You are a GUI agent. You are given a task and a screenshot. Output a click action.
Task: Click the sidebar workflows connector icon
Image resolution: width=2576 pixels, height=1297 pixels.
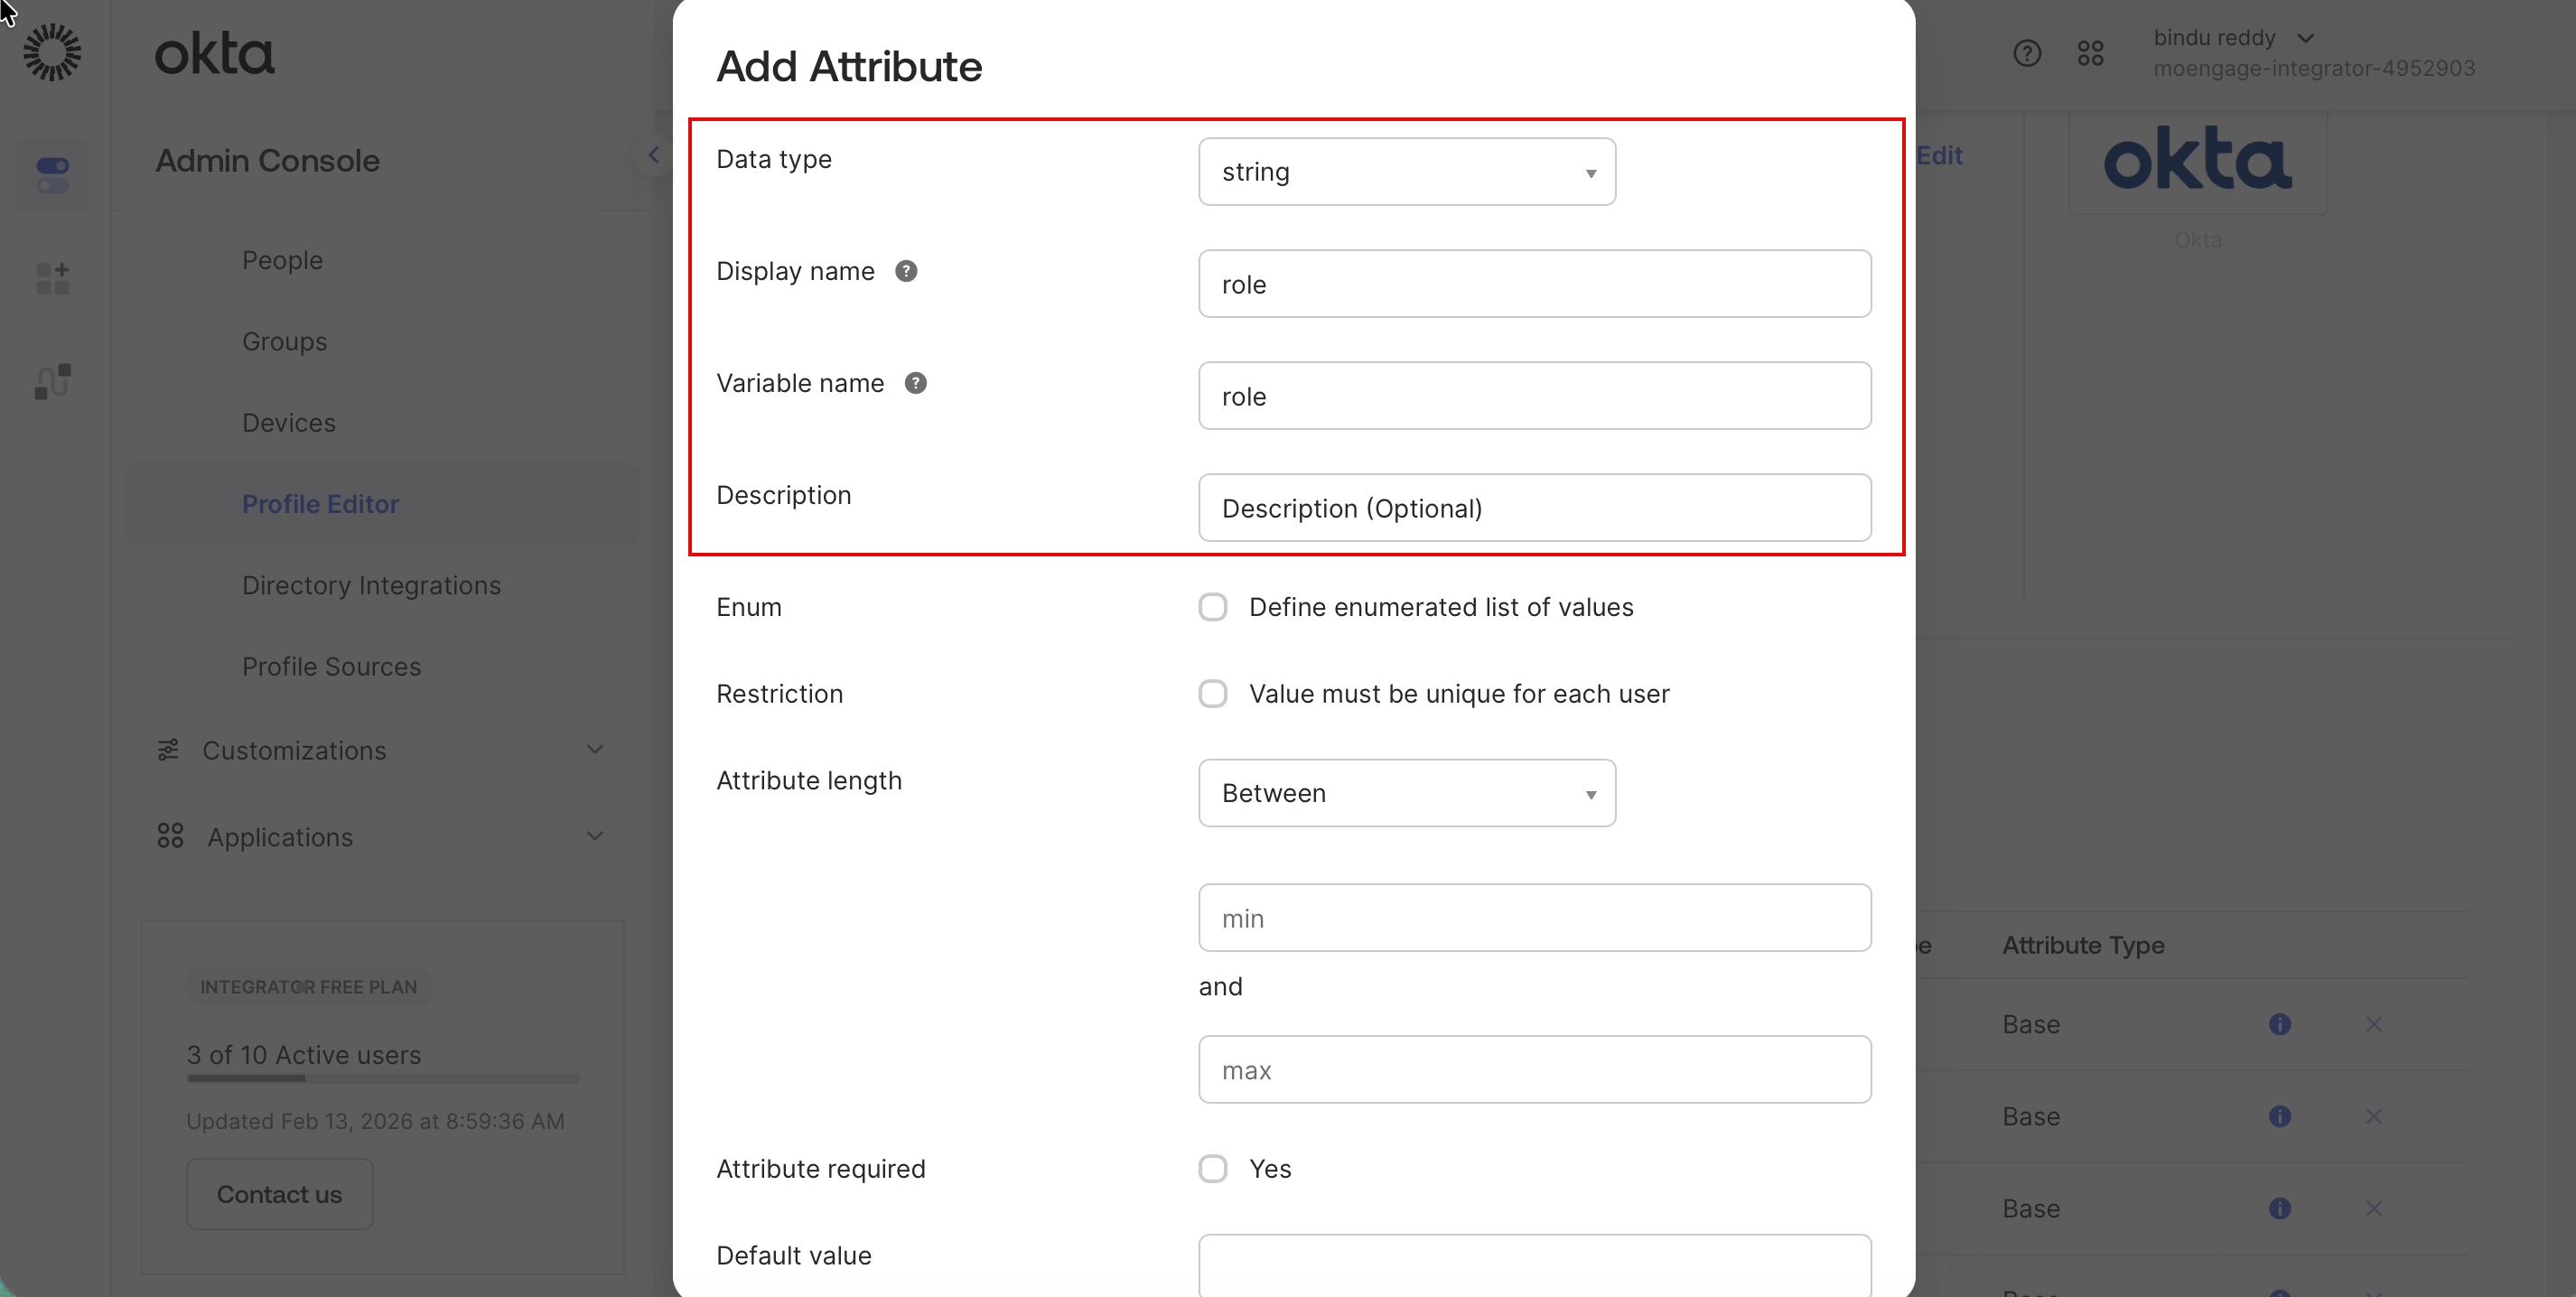click(52, 381)
